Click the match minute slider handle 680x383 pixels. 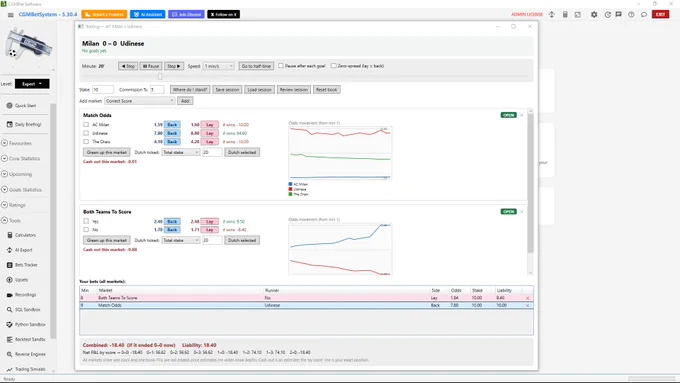click(160, 76)
